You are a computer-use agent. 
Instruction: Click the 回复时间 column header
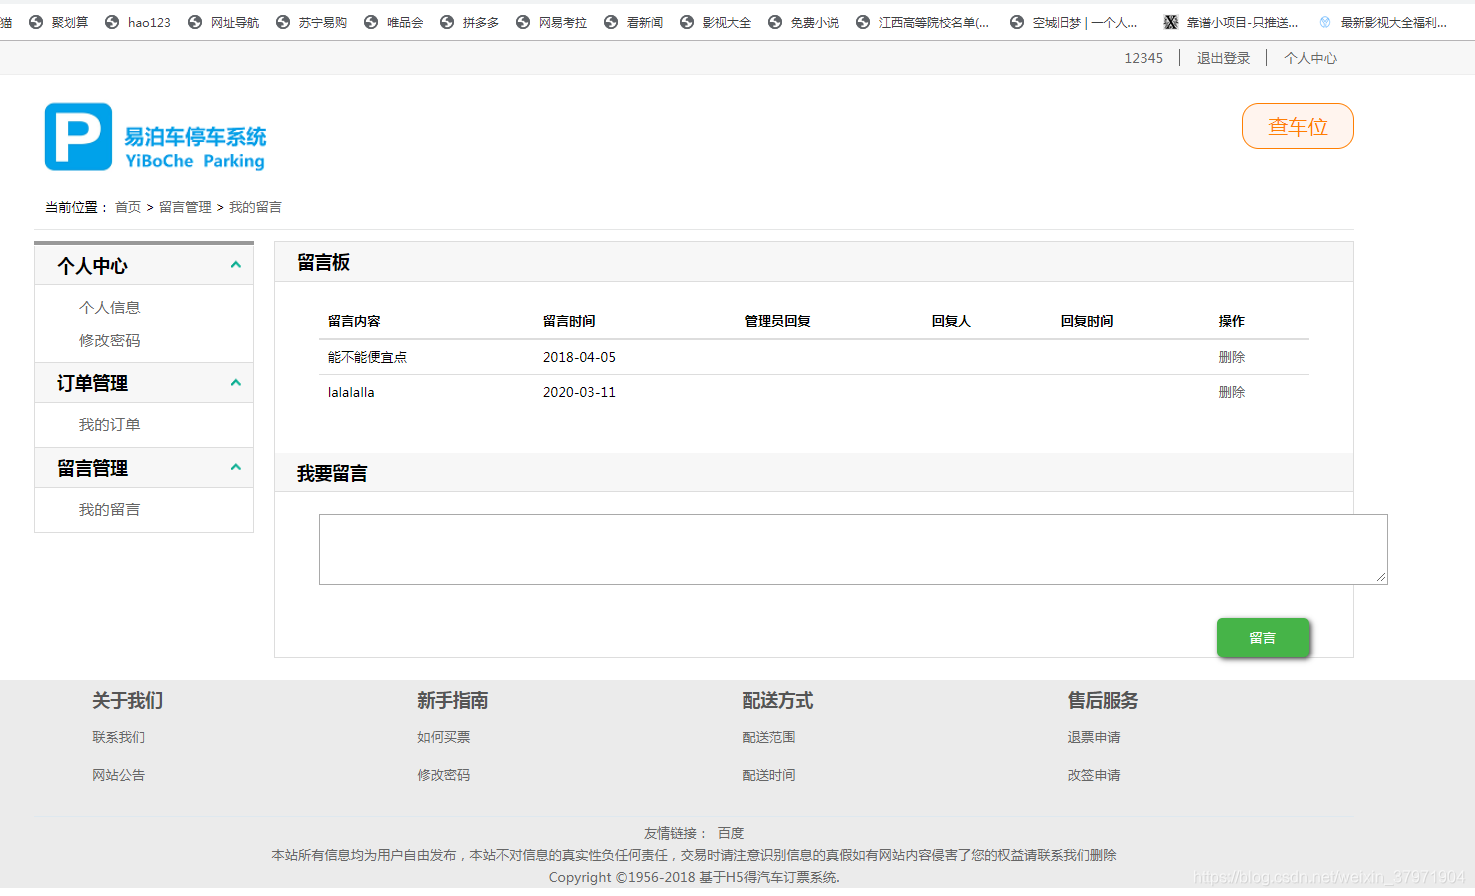[1087, 321]
